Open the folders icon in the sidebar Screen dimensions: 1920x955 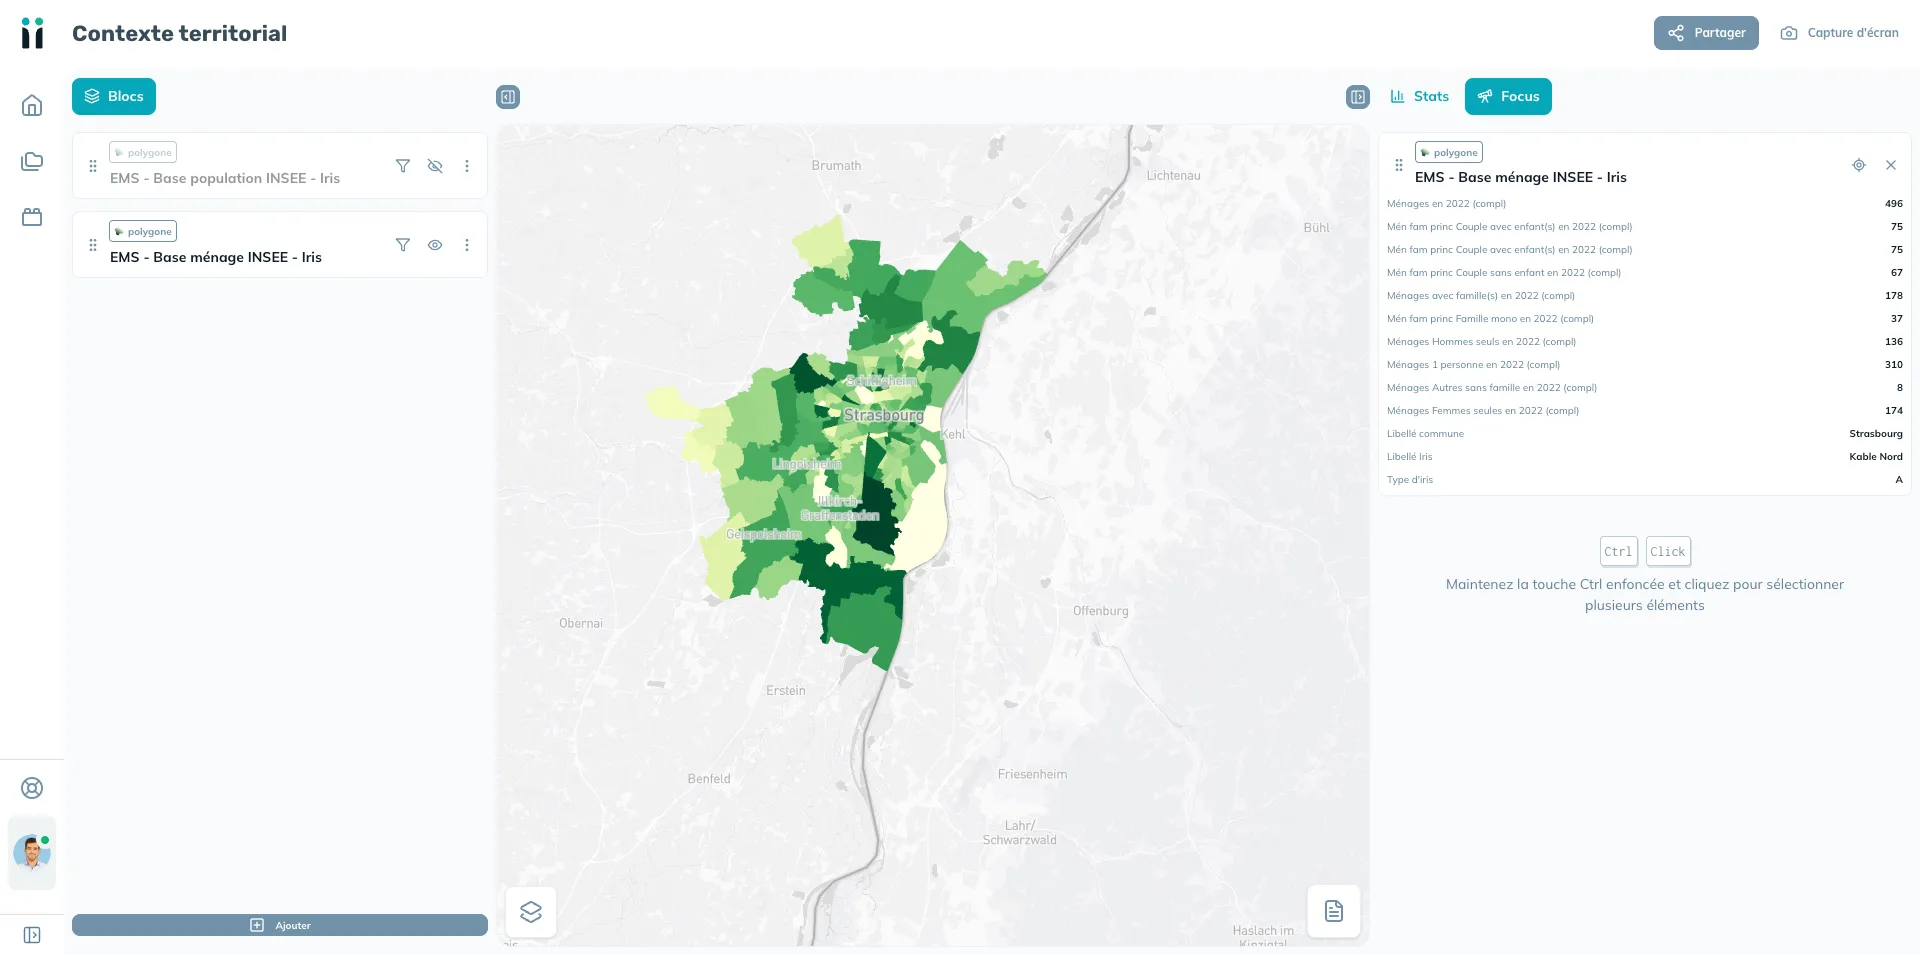tap(32, 161)
